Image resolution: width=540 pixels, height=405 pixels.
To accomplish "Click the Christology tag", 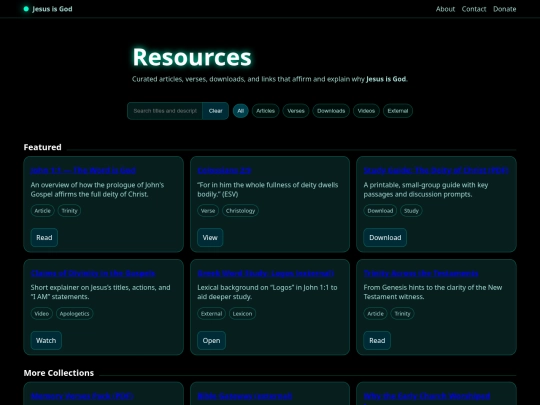I will [x=240, y=211].
